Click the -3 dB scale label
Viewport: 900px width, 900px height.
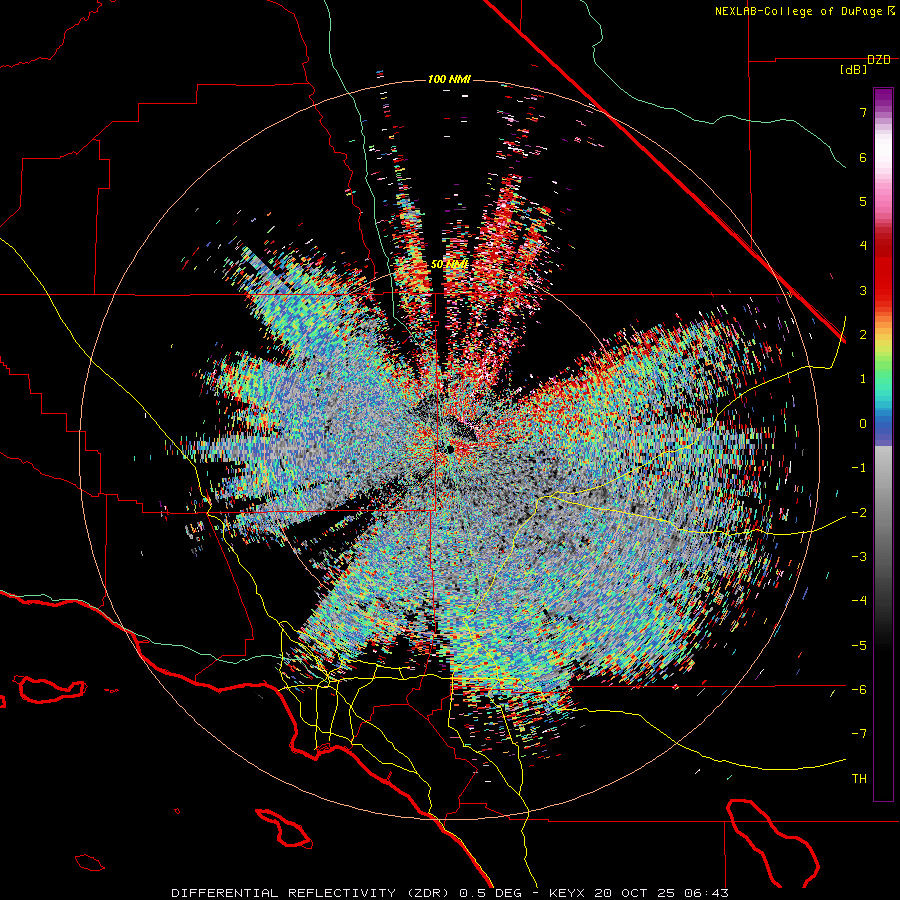click(859, 557)
